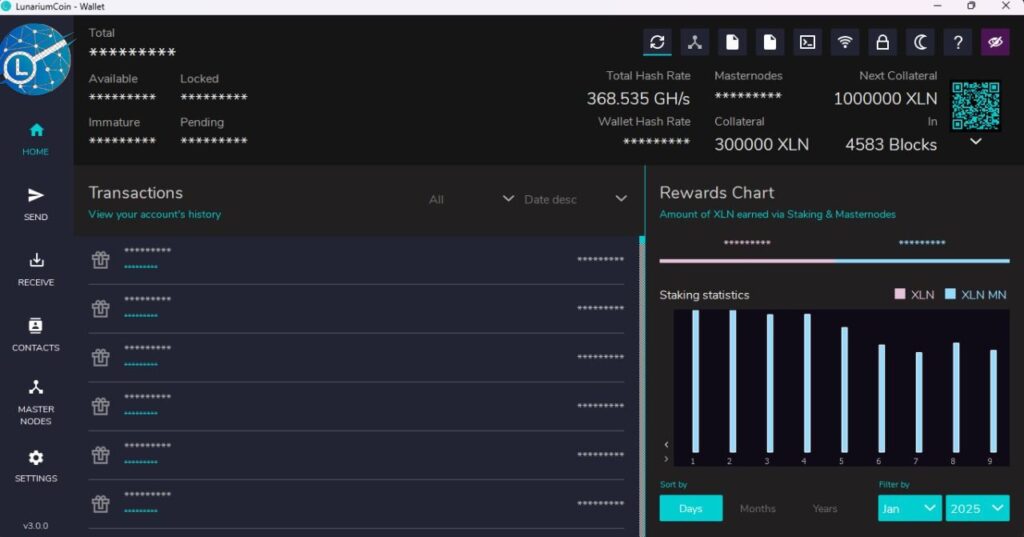
Task: Click the pink XLN staking progress bar segment
Action: click(x=746, y=261)
